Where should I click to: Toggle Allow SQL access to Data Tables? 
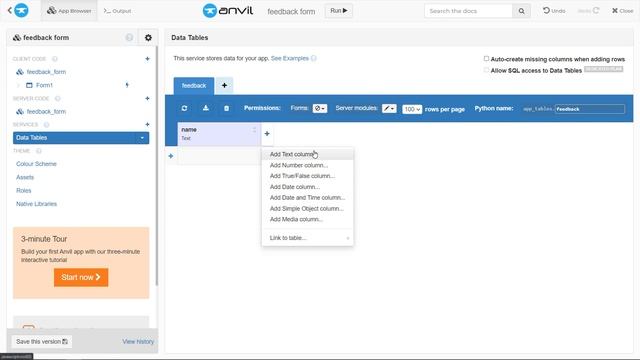click(x=486, y=70)
